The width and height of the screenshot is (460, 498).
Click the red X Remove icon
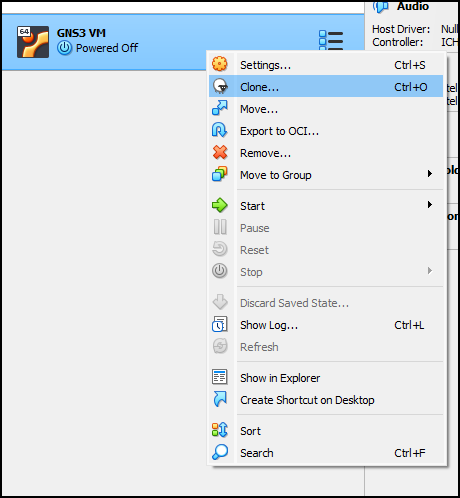(x=220, y=152)
